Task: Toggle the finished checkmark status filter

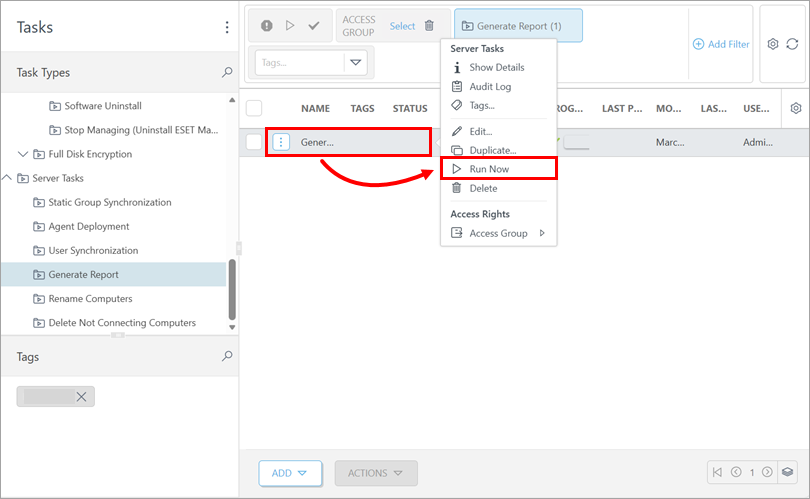Action: click(314, 26)
